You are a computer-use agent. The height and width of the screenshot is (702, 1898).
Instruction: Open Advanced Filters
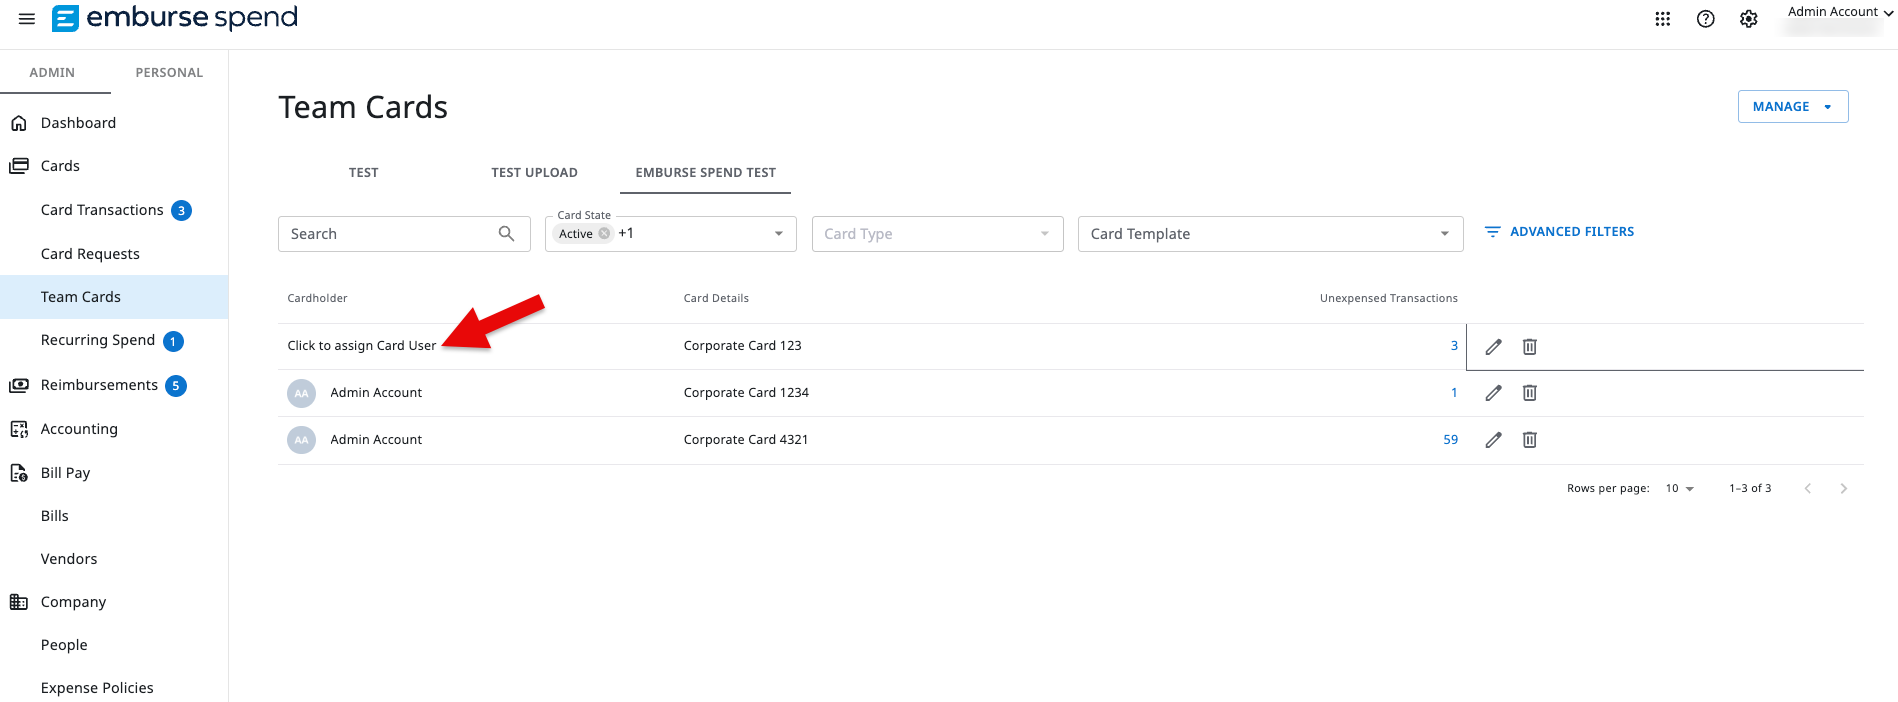click(x=1559, y=232)
